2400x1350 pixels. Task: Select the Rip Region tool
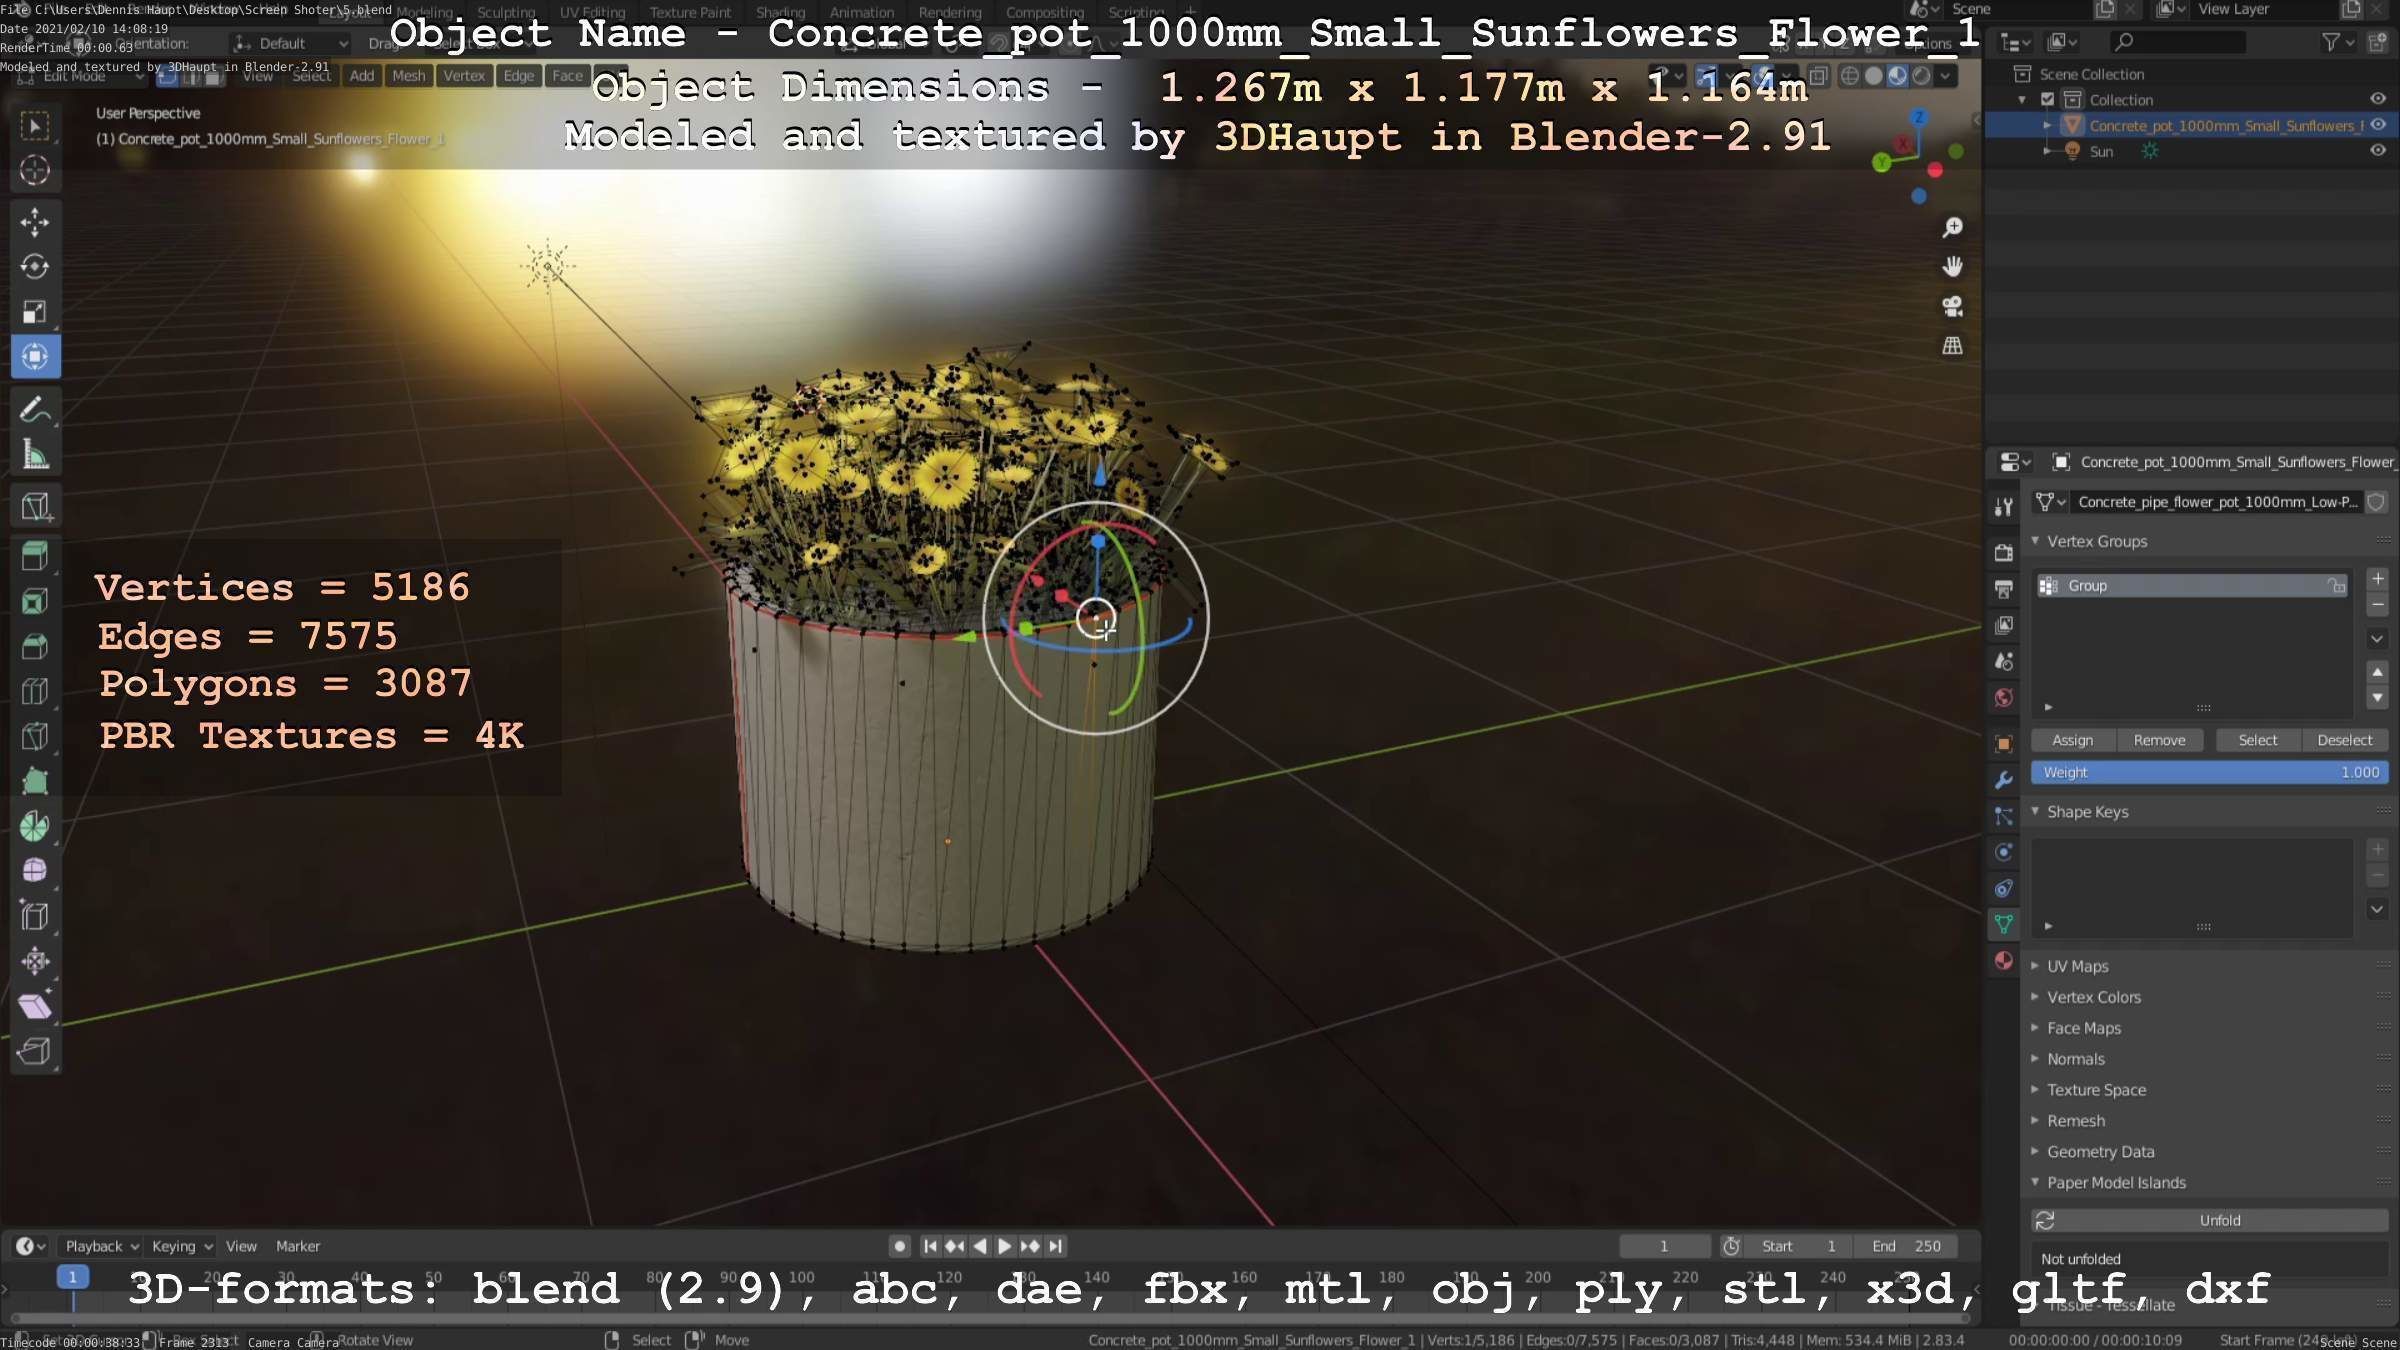[x=35, y=1051]
